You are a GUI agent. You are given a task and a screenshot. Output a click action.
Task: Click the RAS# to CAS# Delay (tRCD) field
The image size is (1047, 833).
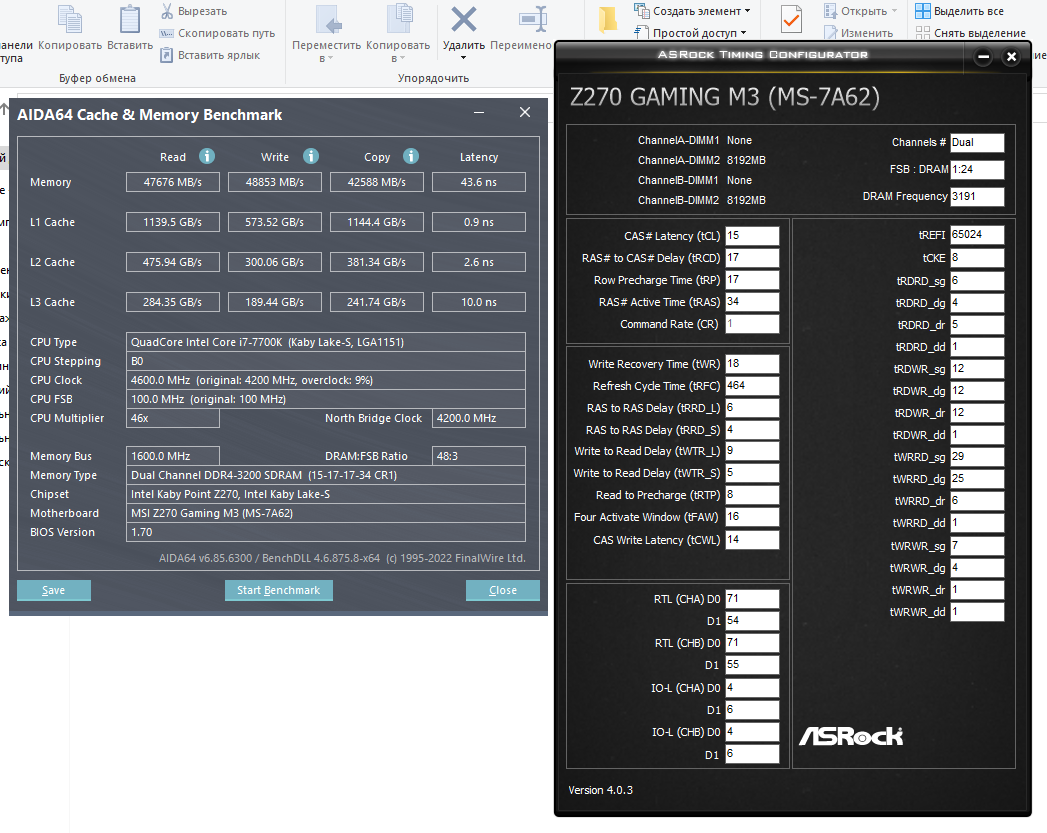click(x=752, y=258)
